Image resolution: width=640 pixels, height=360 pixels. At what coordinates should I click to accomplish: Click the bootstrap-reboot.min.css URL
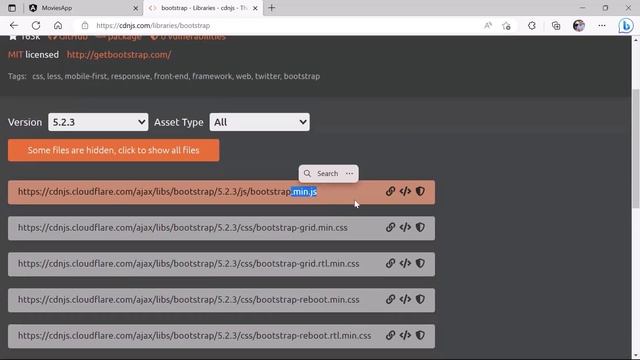click(x=189, y=299)
